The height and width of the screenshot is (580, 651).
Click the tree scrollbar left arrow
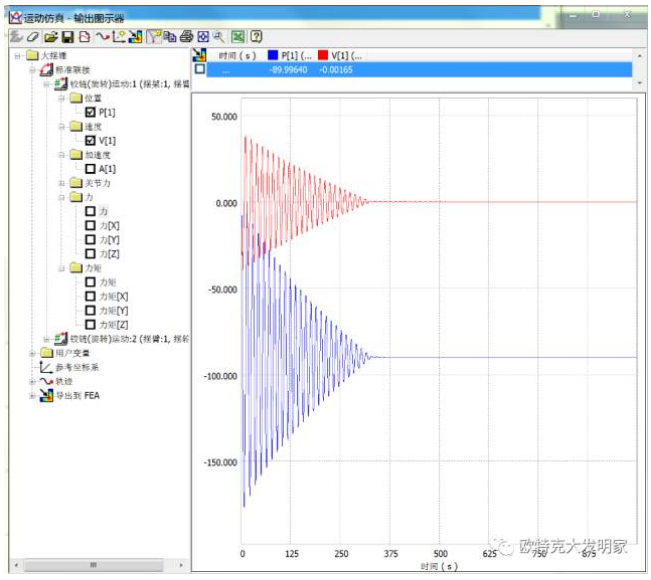(x=16, y=565)
